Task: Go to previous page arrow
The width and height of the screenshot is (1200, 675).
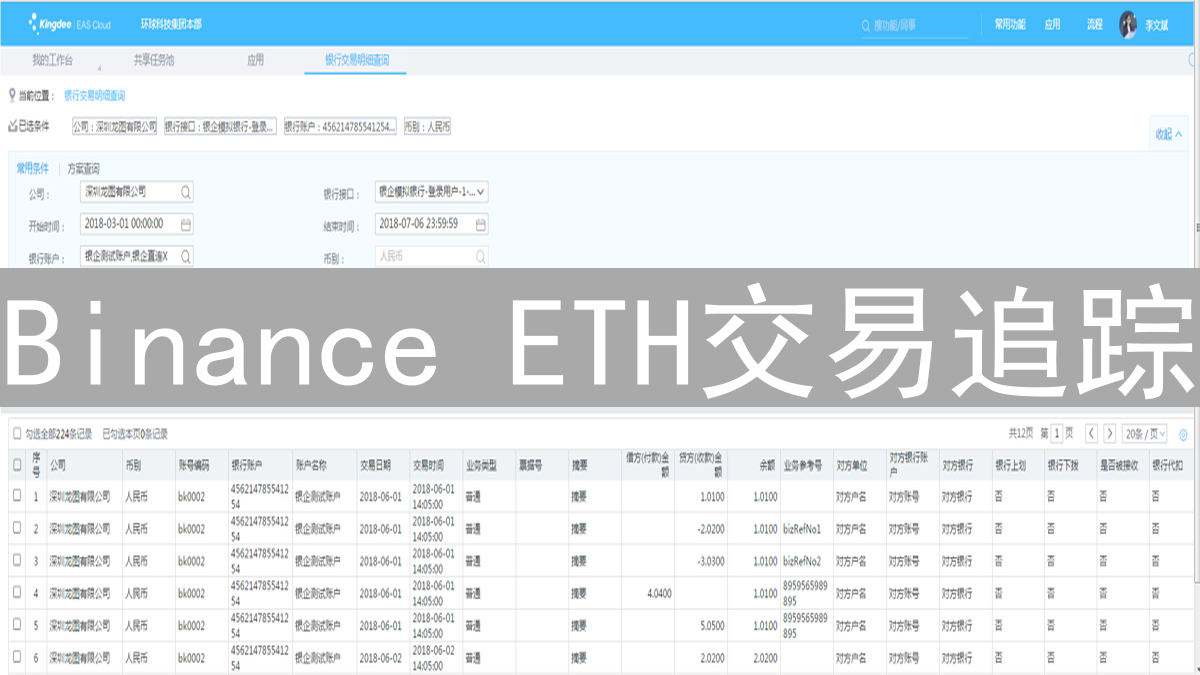Action: click(1092, 433)
